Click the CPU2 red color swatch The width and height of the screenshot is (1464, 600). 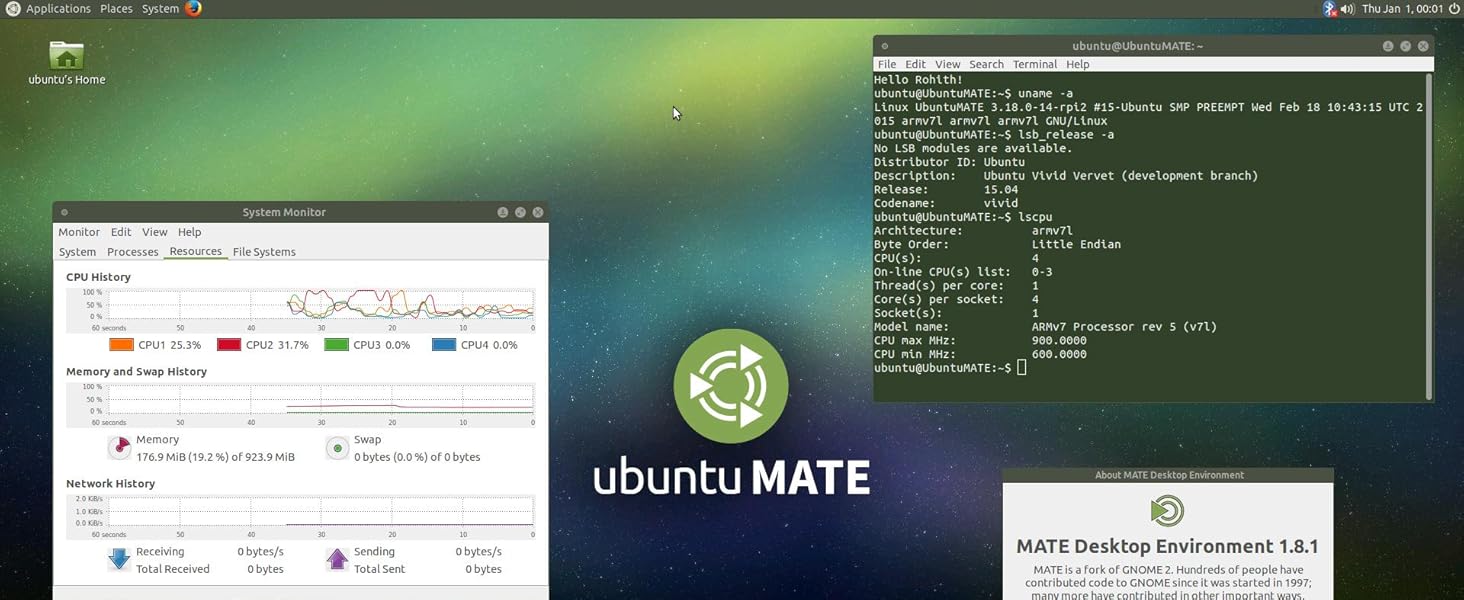pyautogui.click(x=229, y=344)
